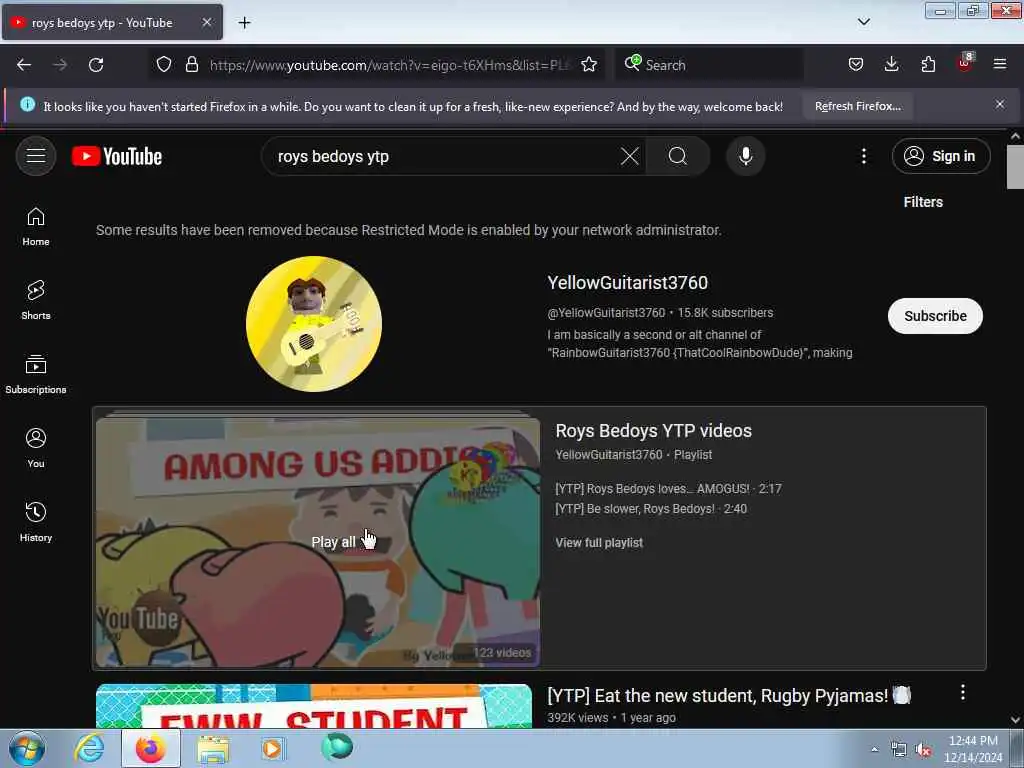This screenshot has width=1024, height=768.
Task: Click Play all on the playlist thumbnail
Action: [333, 542]
